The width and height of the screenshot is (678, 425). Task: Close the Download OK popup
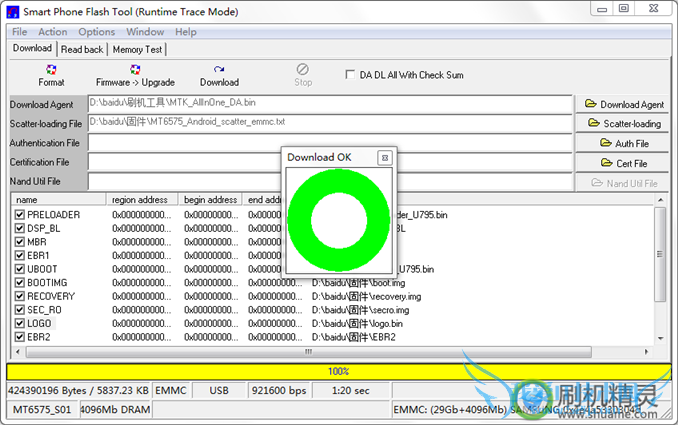[x=384, y=158]
